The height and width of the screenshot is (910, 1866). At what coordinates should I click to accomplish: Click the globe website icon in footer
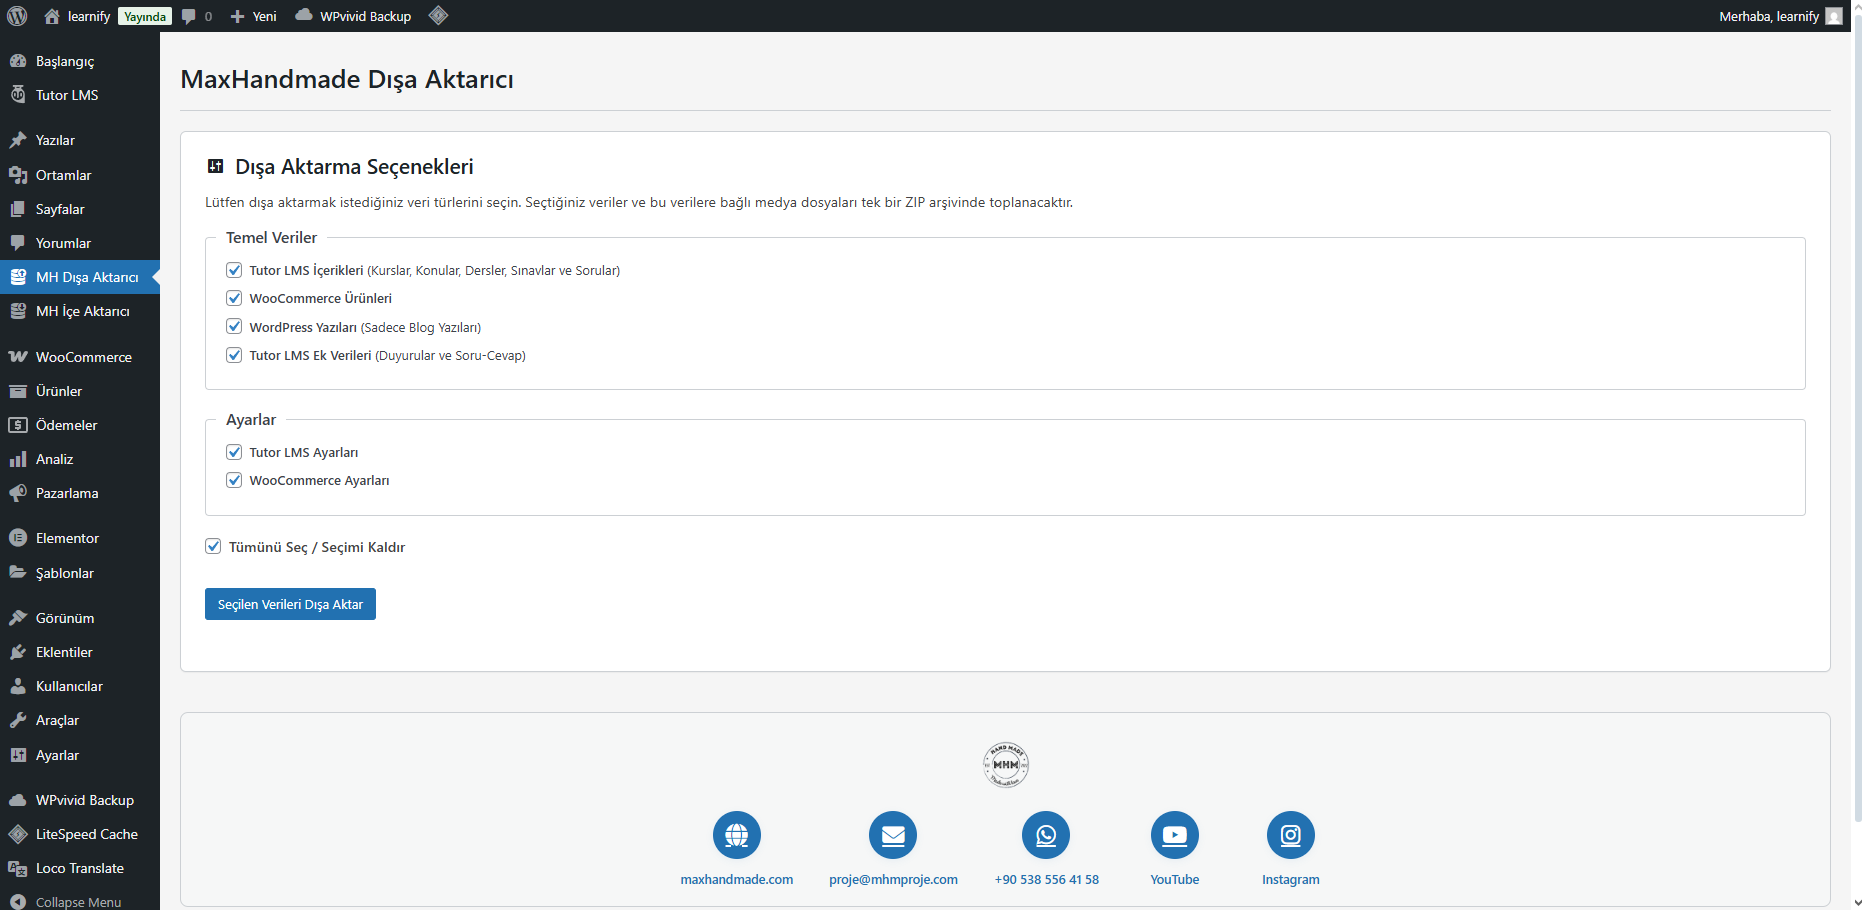(x=737, y=835)
